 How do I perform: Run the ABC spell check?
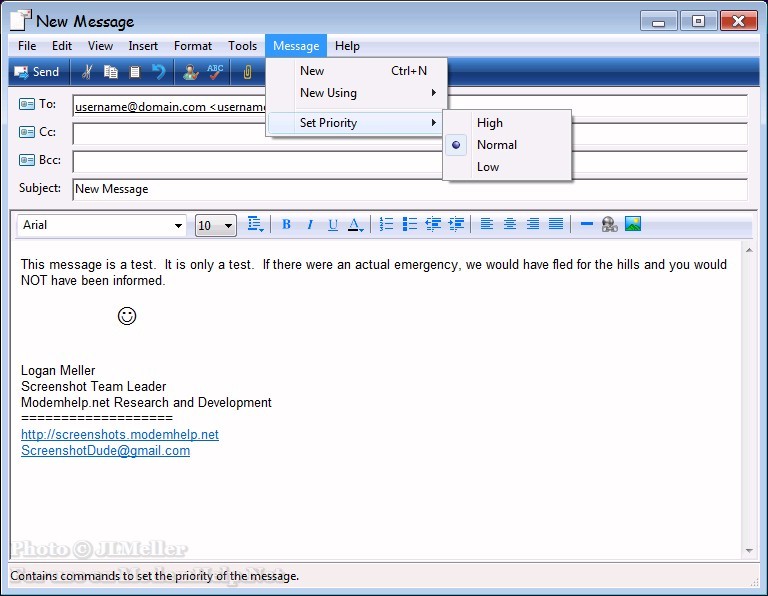click(216, 72)
